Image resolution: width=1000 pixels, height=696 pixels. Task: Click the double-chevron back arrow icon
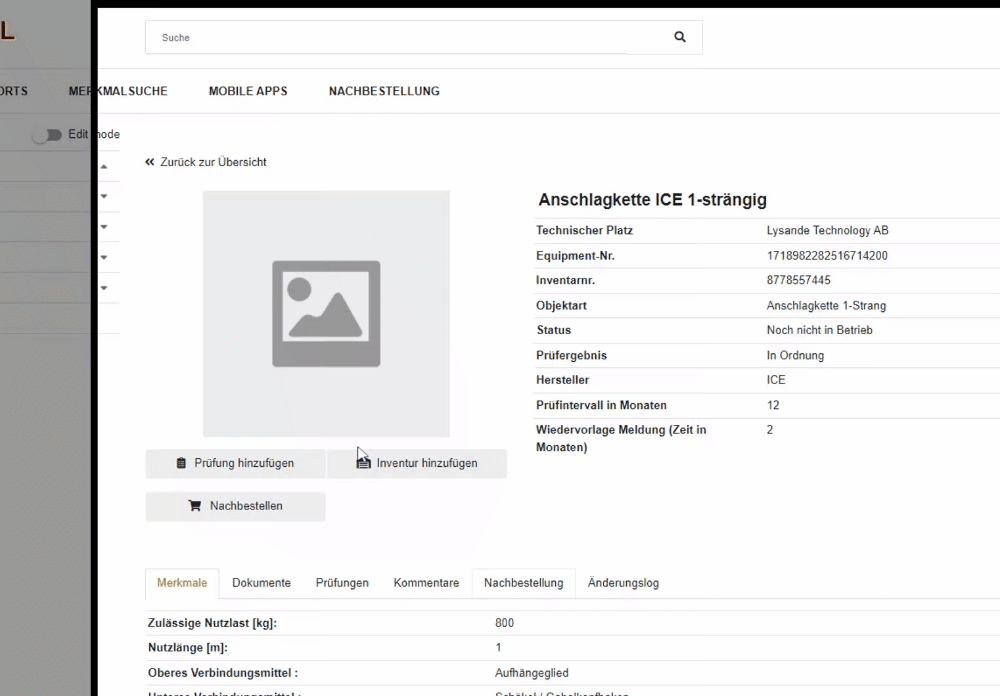pos(150,162)
